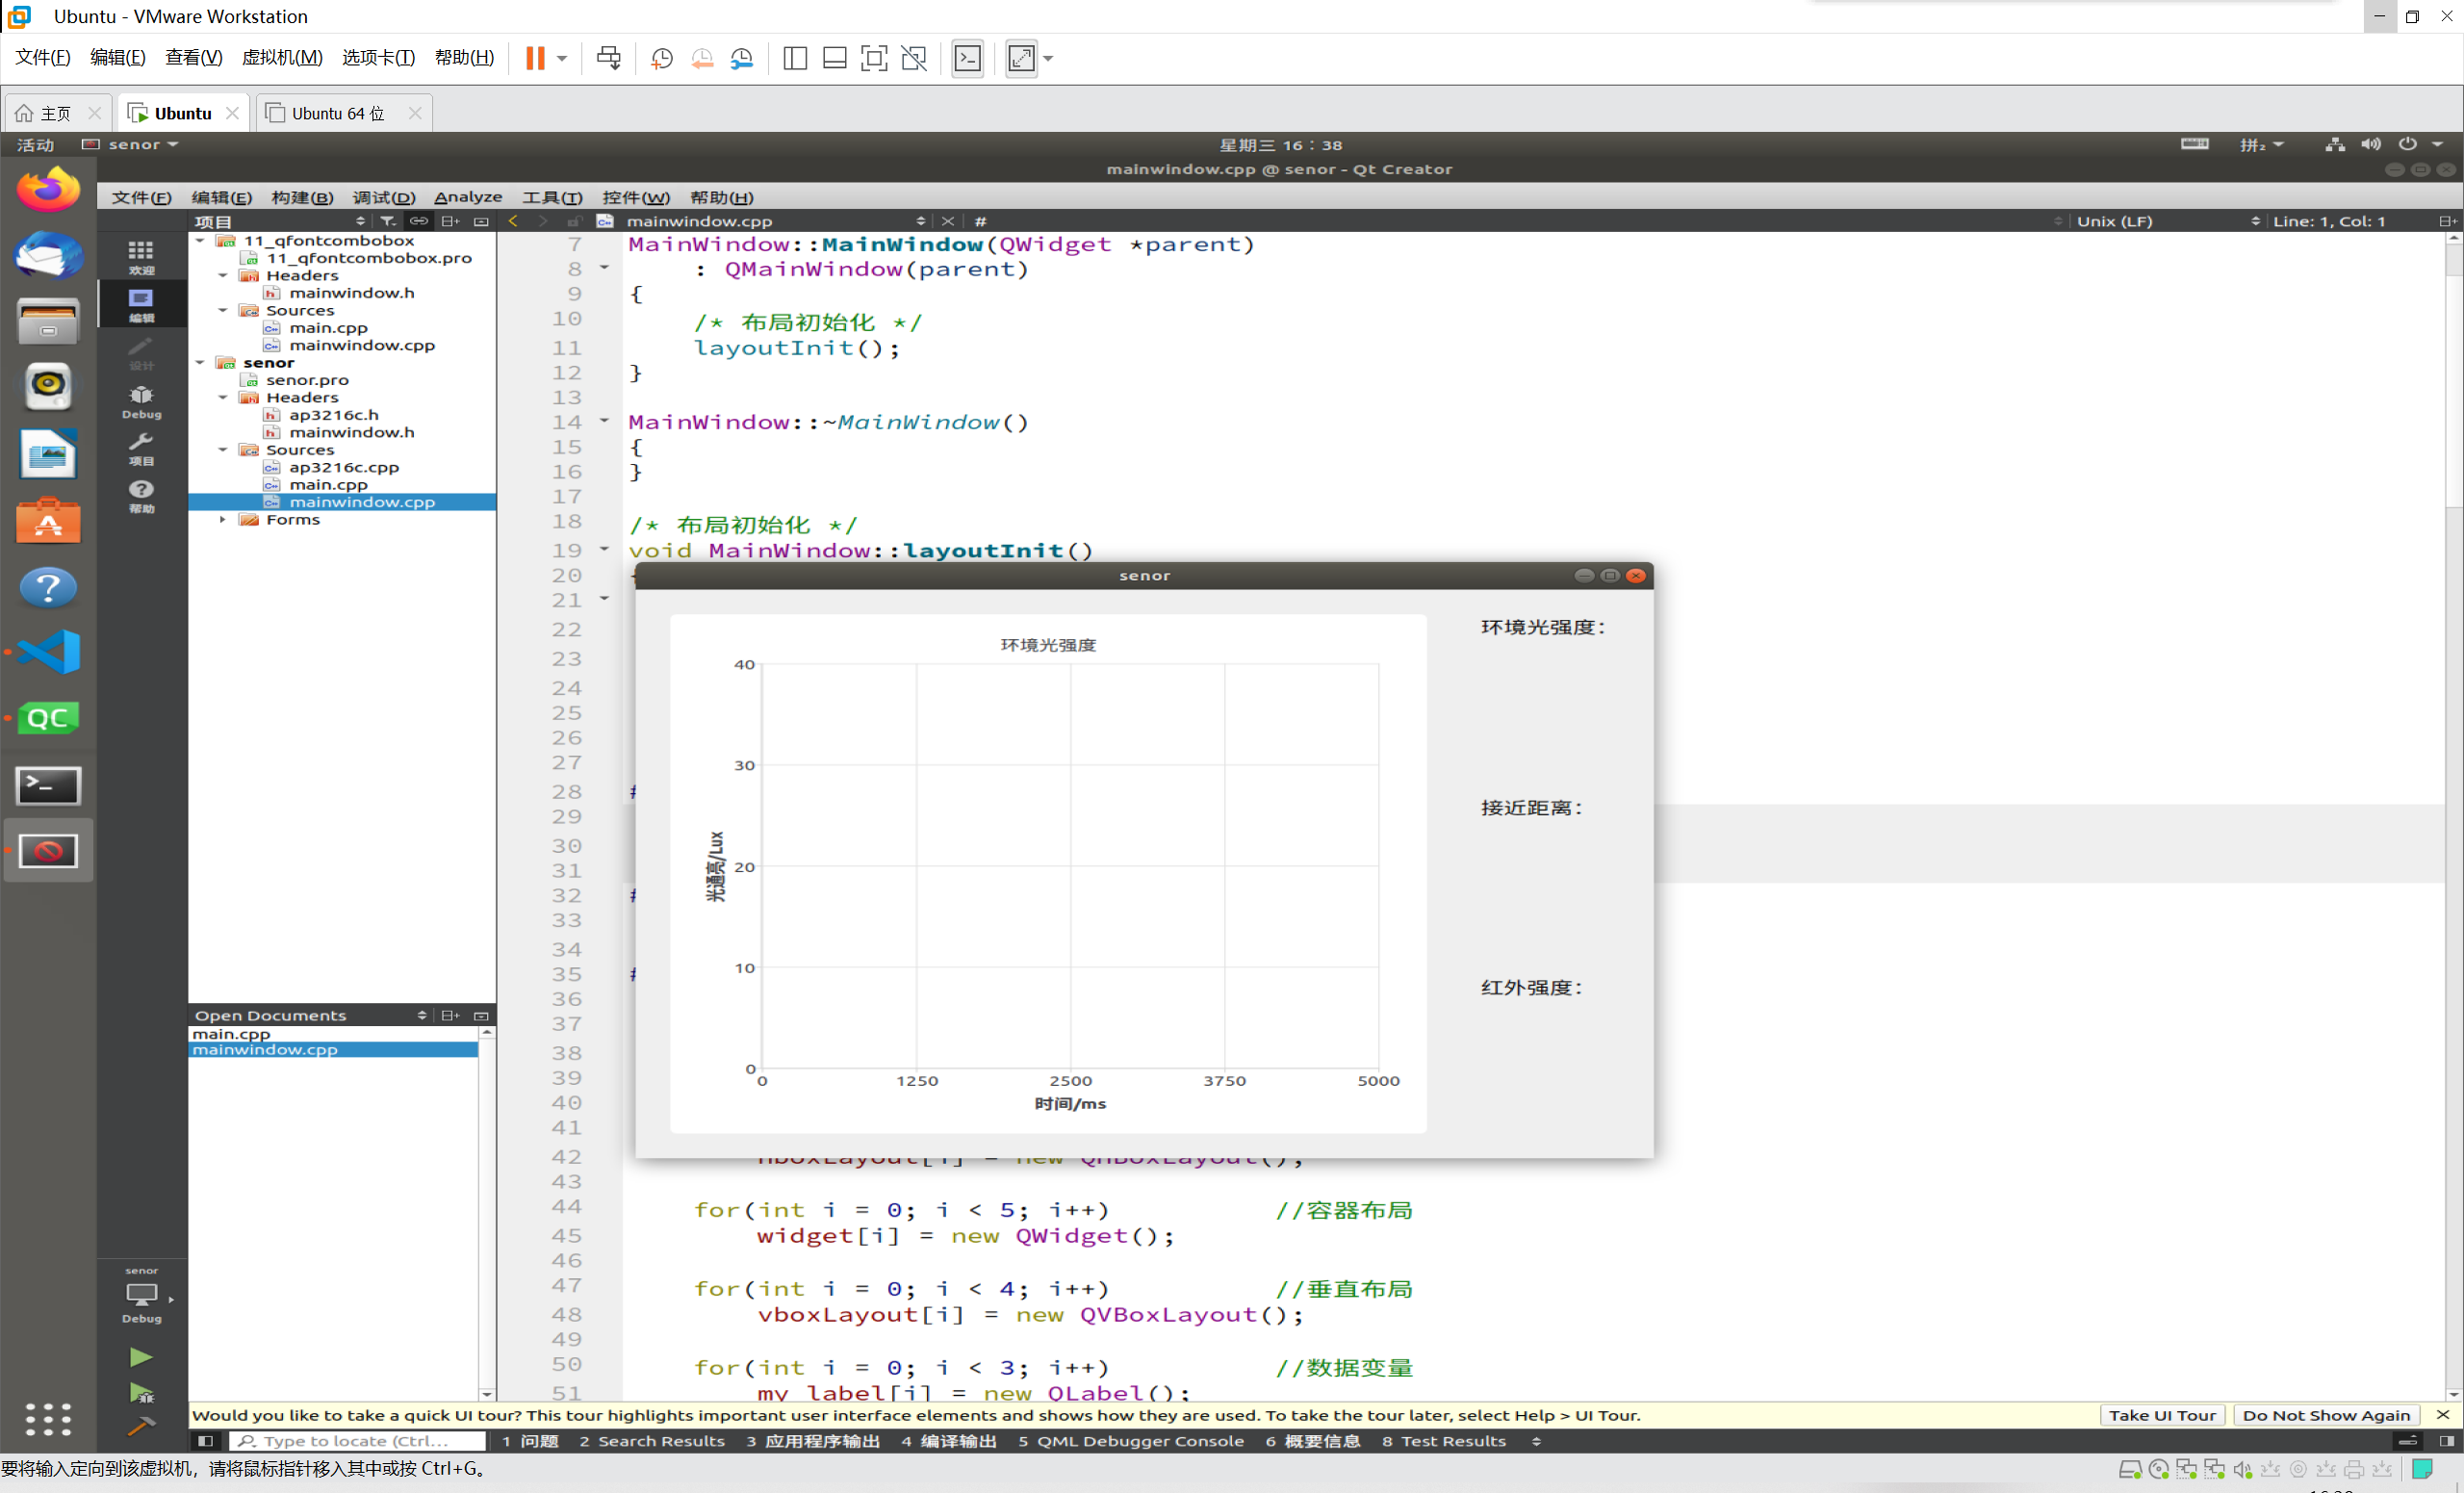Click the Type to locate input field
Image resolution: width=2464 pixels, height=1493 pixels.
[358, 1441]
